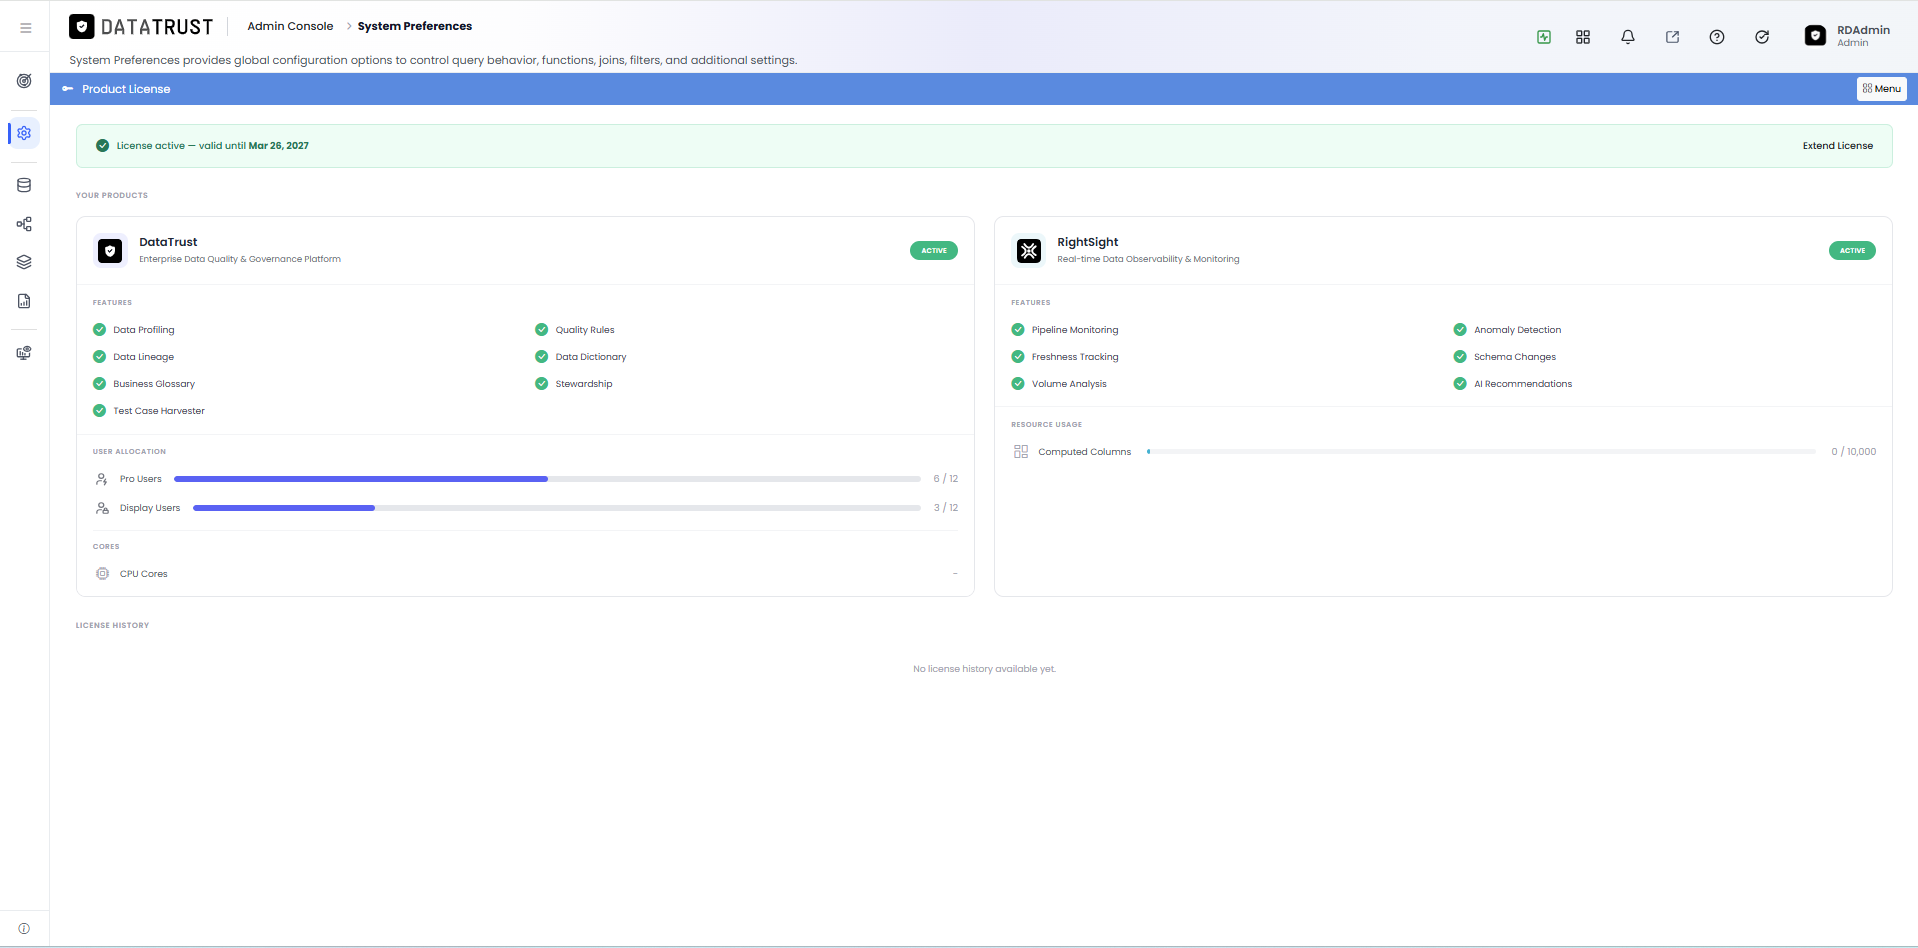
Task: Click Extend License
Action: pyautogui.click(x=1838, y=146)
